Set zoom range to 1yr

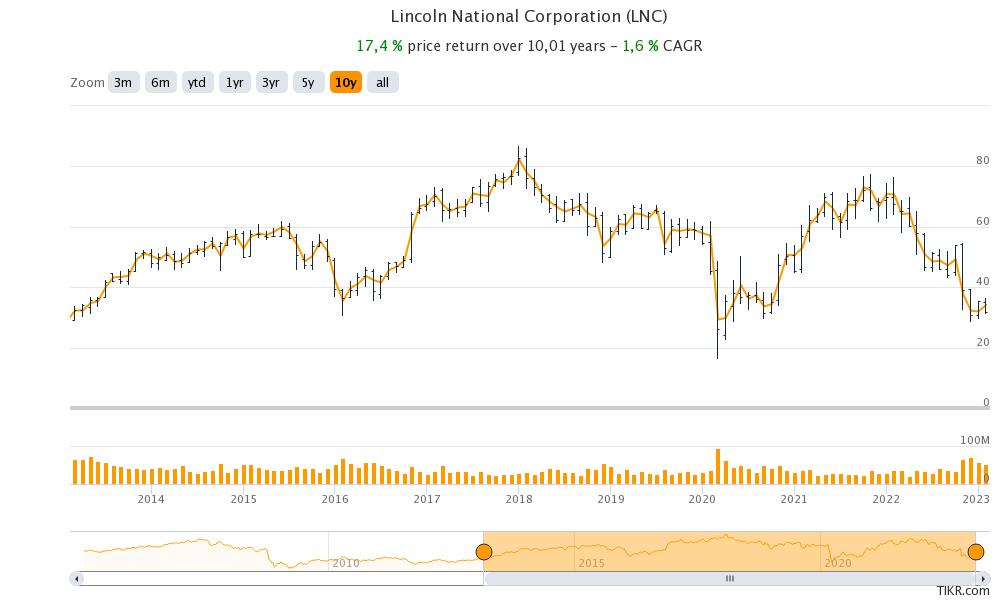[235, 82]
